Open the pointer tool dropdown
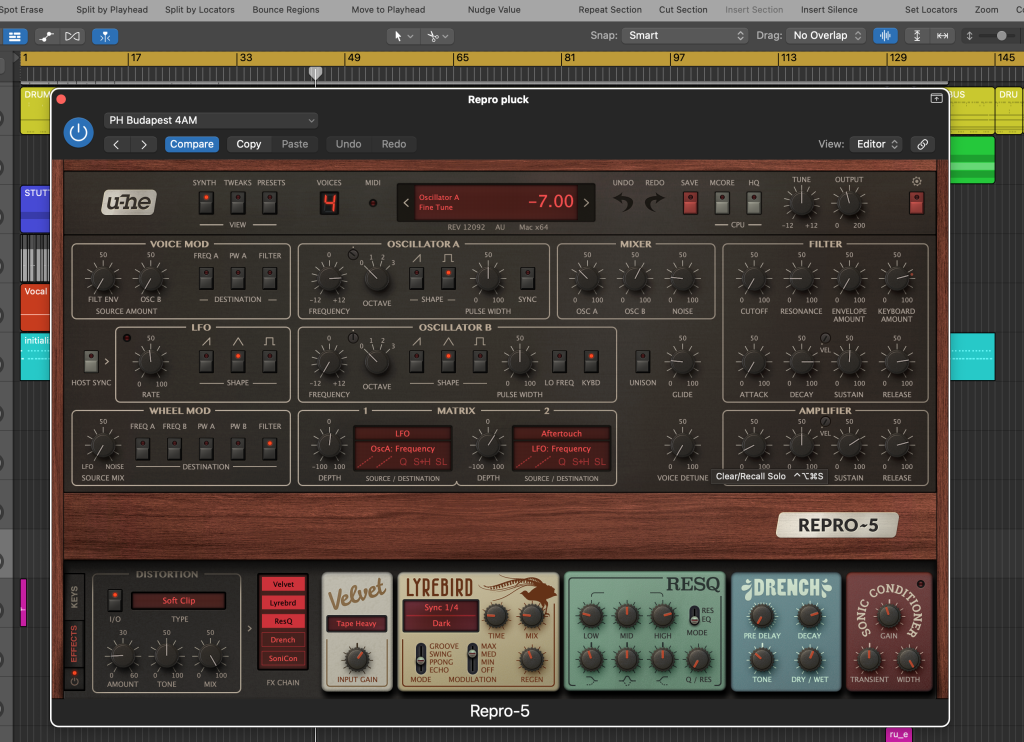The width and height of the screenshot is (1024, 742). pyautogui.click(x=404, y=37)
